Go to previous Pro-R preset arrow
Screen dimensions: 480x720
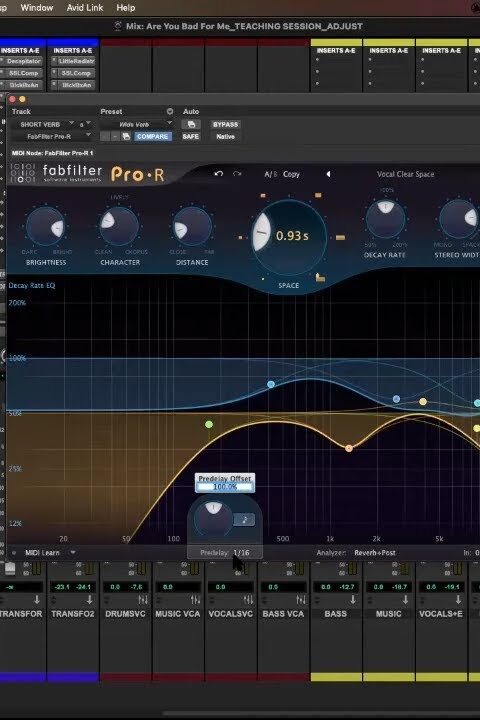point(328,174)
